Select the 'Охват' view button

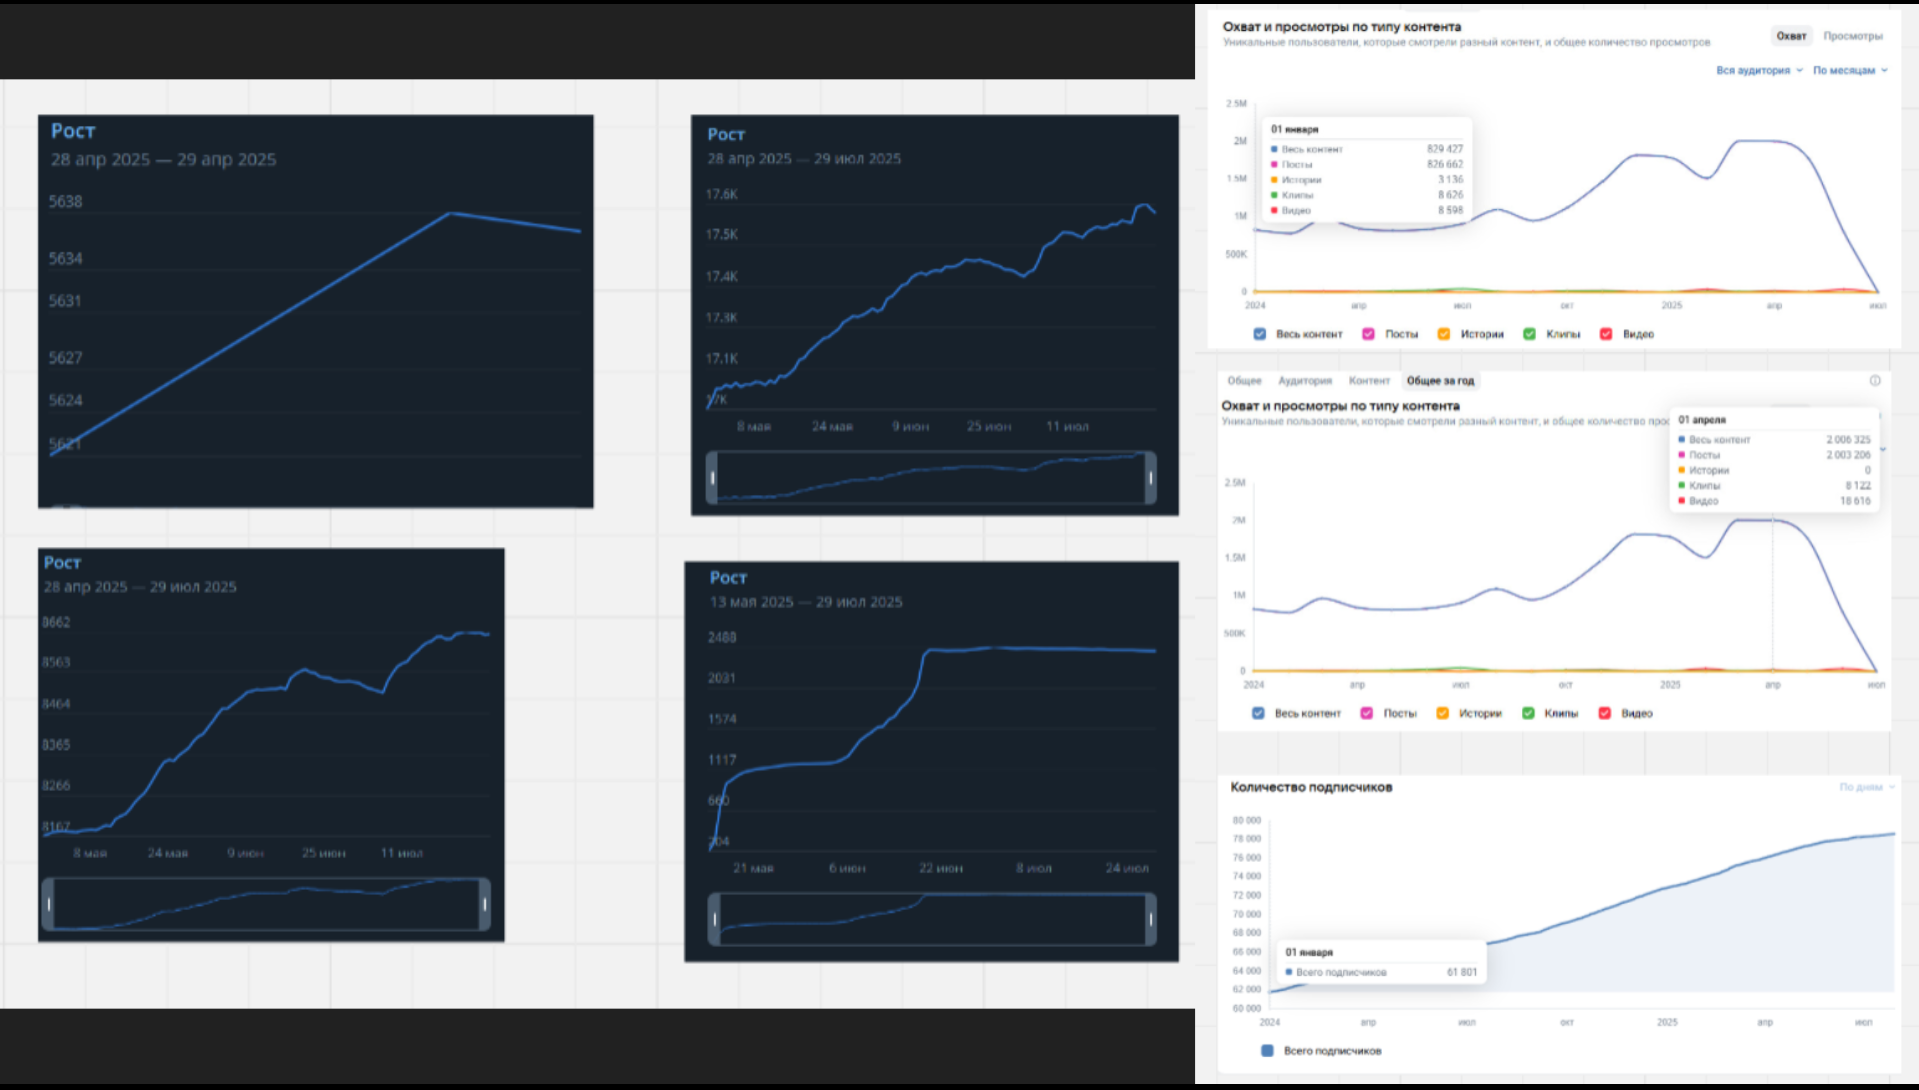[x=1791, y=36]
